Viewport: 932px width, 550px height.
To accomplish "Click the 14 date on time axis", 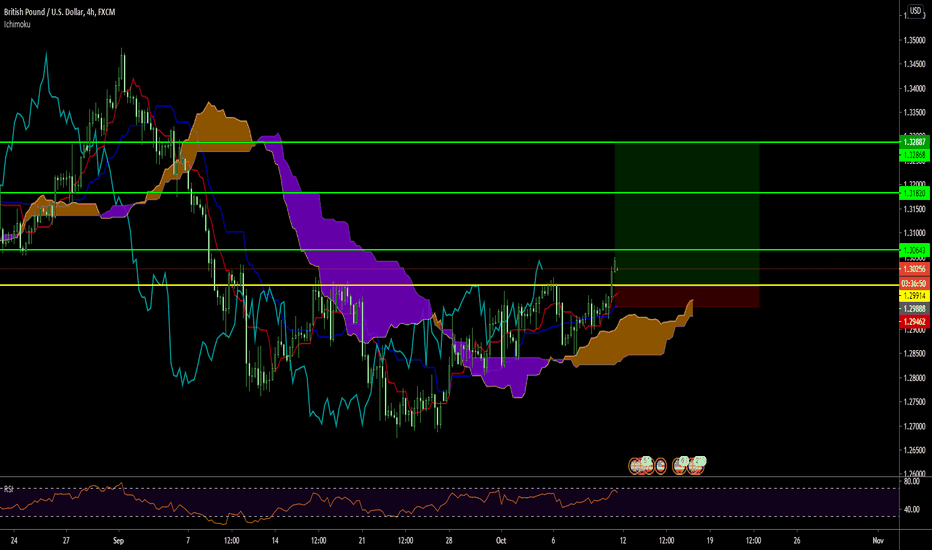I will point(275,540).
